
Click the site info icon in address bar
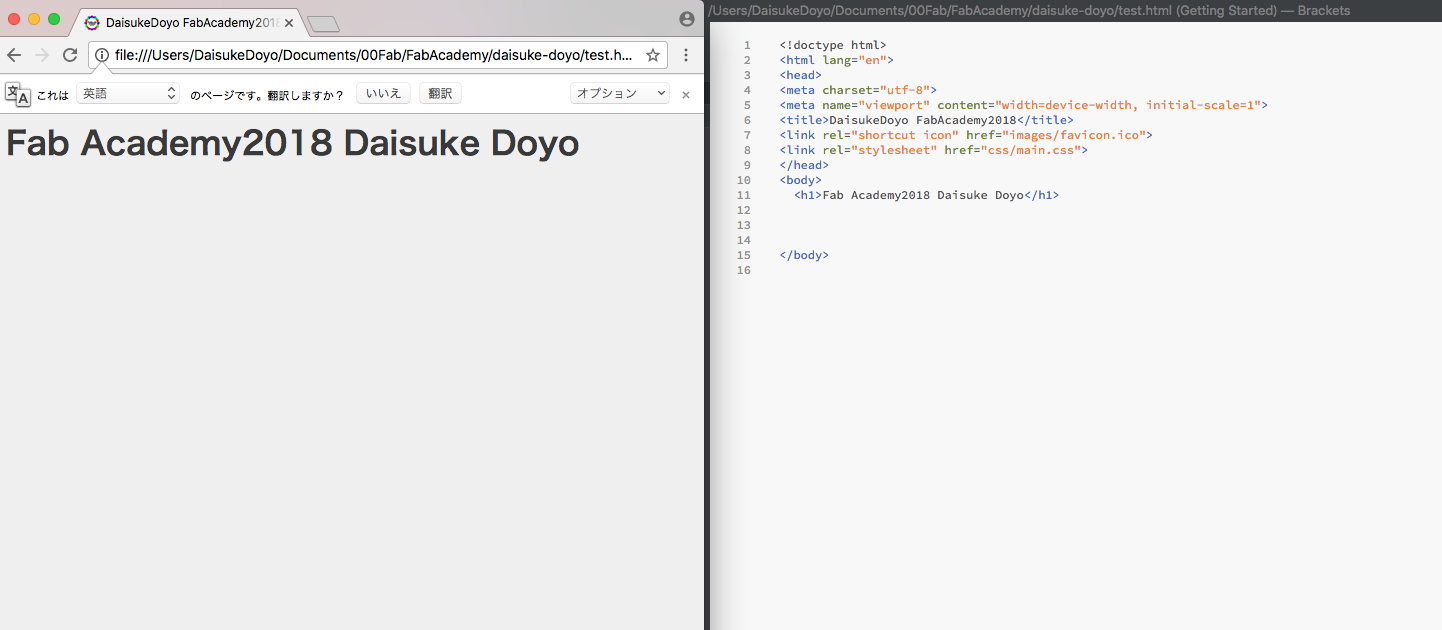tap(102, 55)
